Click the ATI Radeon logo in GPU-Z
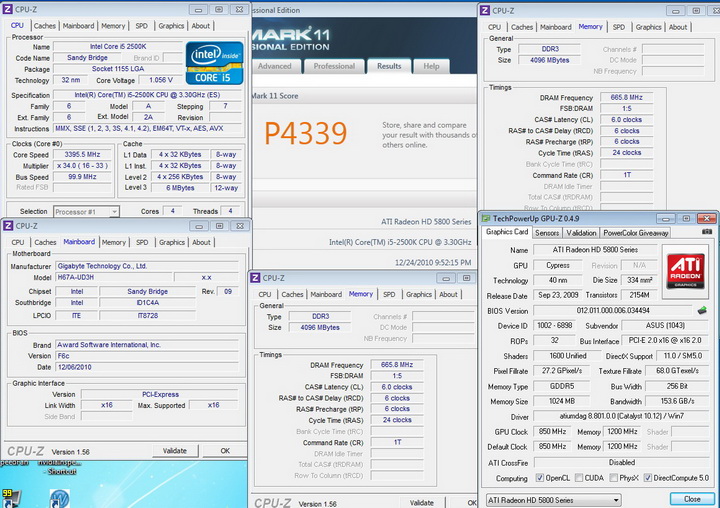 (x=685, y=271)
